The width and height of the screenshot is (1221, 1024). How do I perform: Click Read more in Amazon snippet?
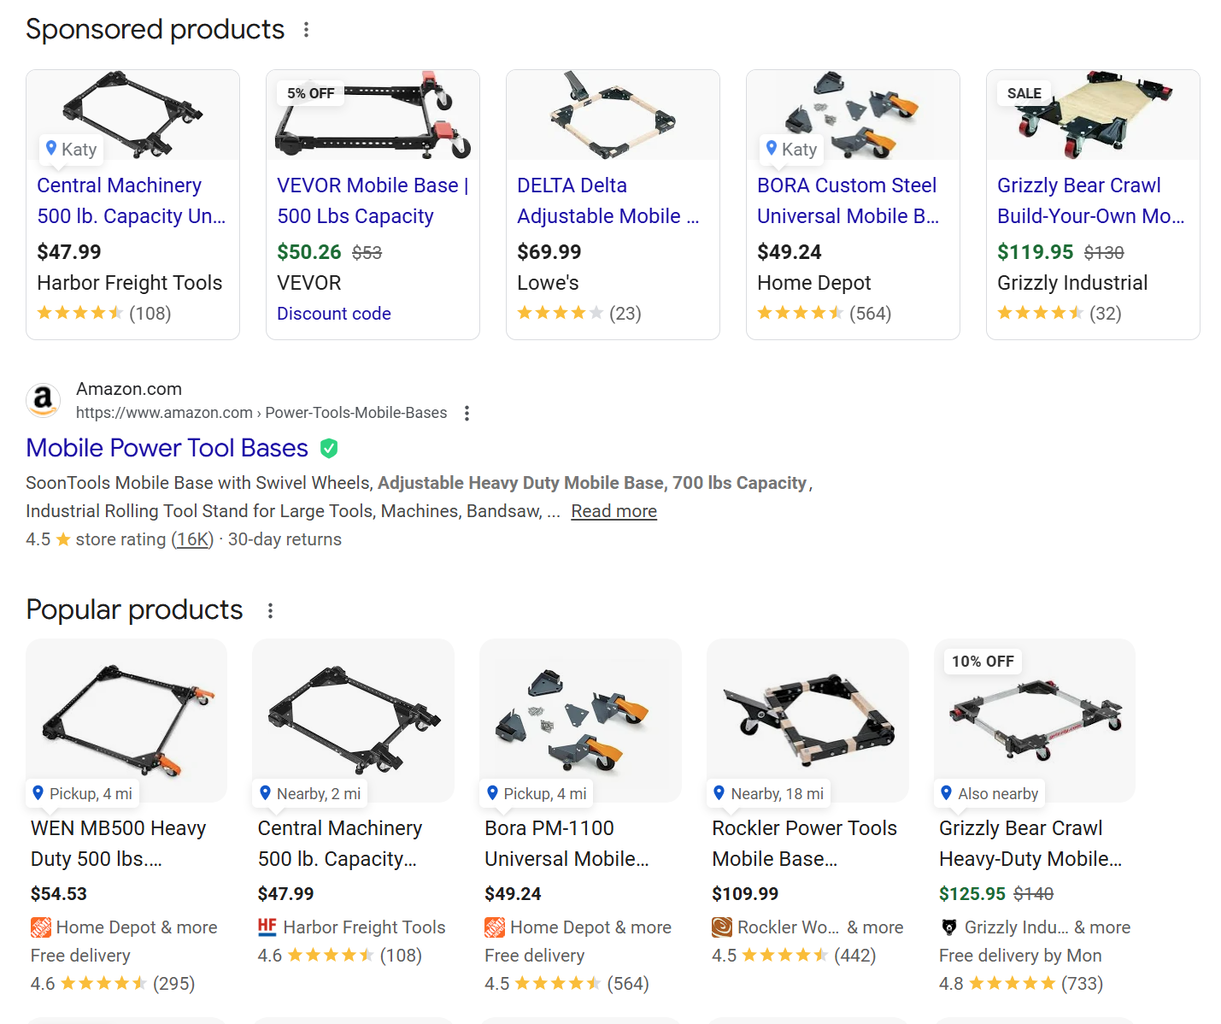pos(614,511)
